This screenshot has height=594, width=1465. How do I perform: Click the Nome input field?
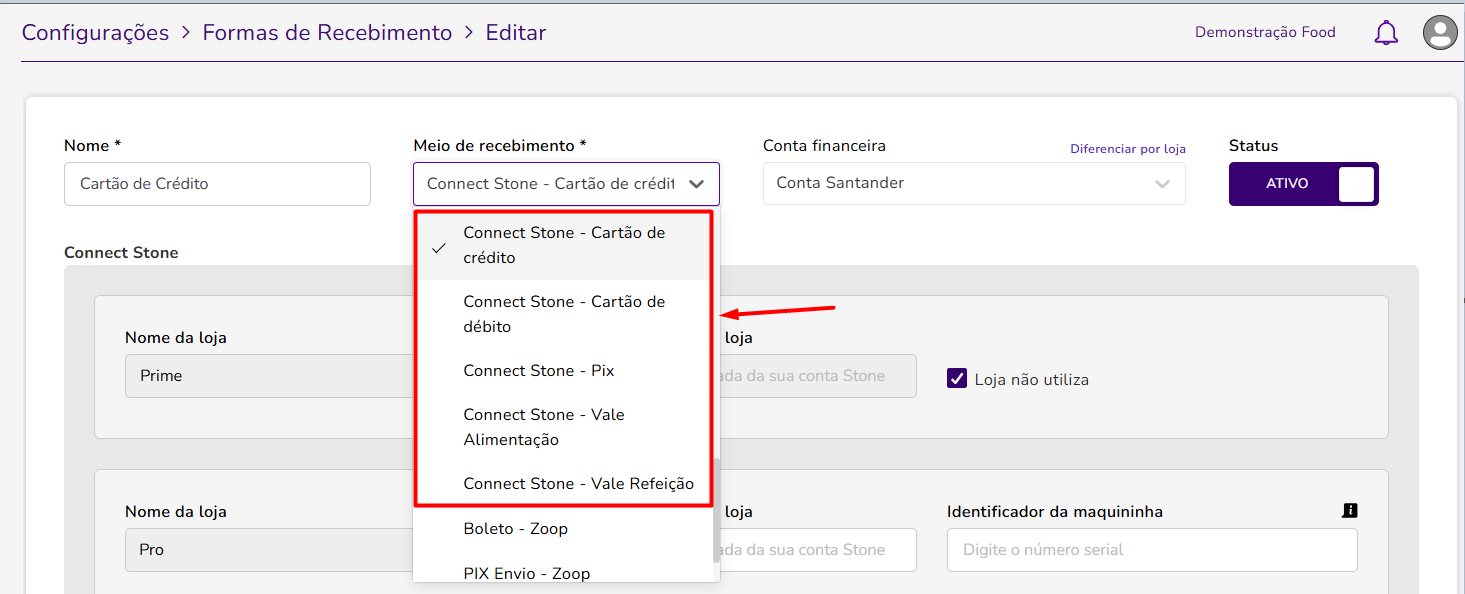[x=217, y=184]
